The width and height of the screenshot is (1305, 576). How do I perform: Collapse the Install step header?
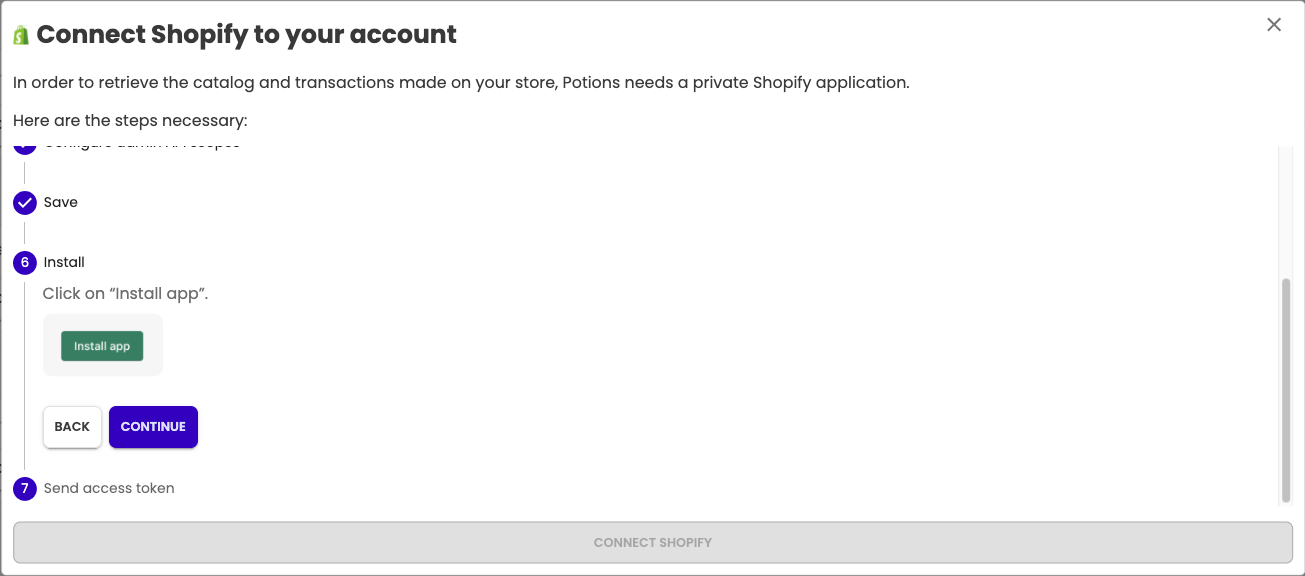coord(64,262)
